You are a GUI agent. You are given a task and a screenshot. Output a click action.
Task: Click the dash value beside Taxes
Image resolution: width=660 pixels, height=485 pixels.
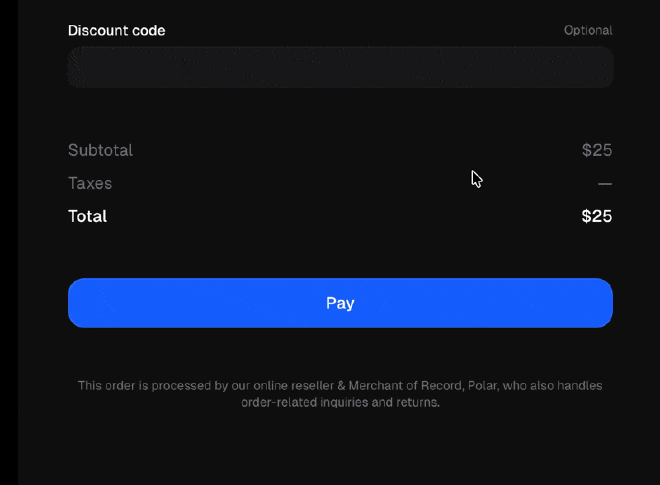pos(604,184)
